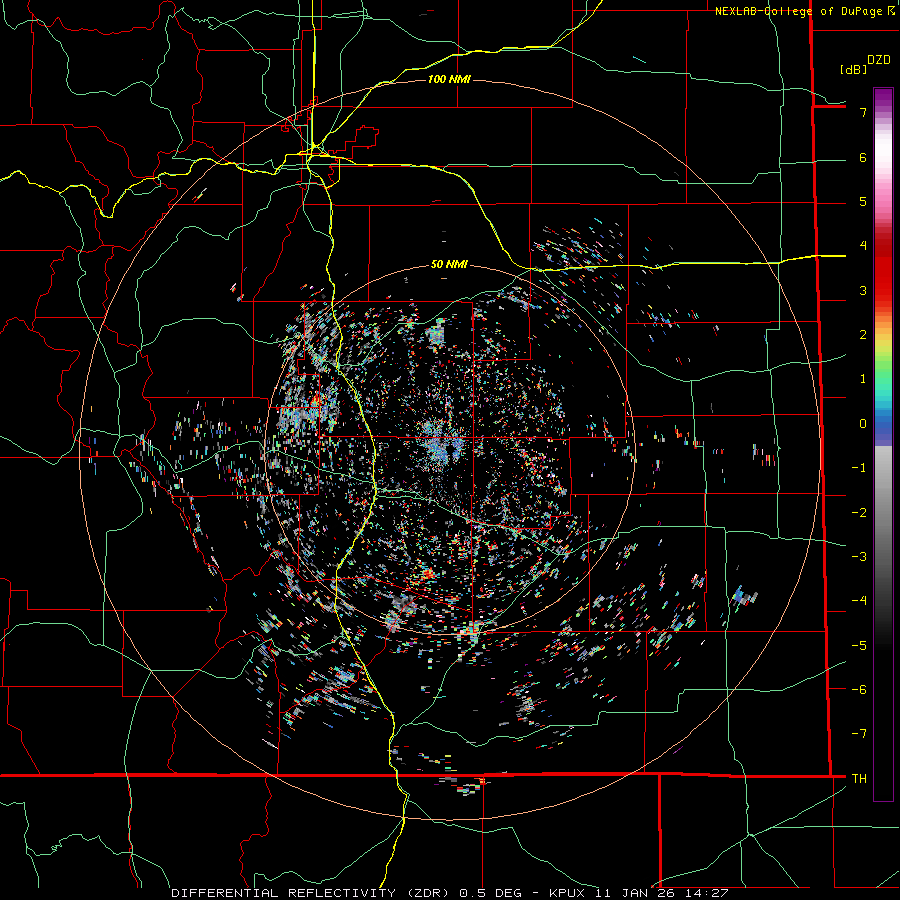Click the -3 value on the color scale

859,557
